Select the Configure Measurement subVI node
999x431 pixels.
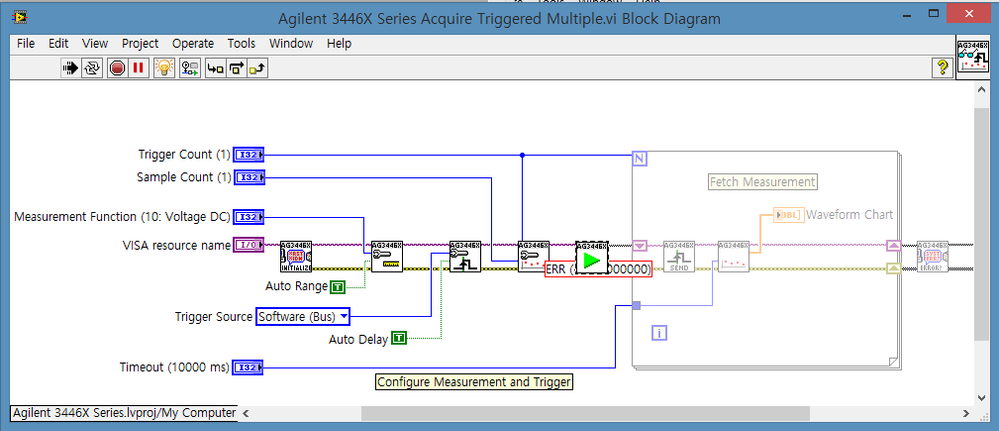click(x=387, y=257)
